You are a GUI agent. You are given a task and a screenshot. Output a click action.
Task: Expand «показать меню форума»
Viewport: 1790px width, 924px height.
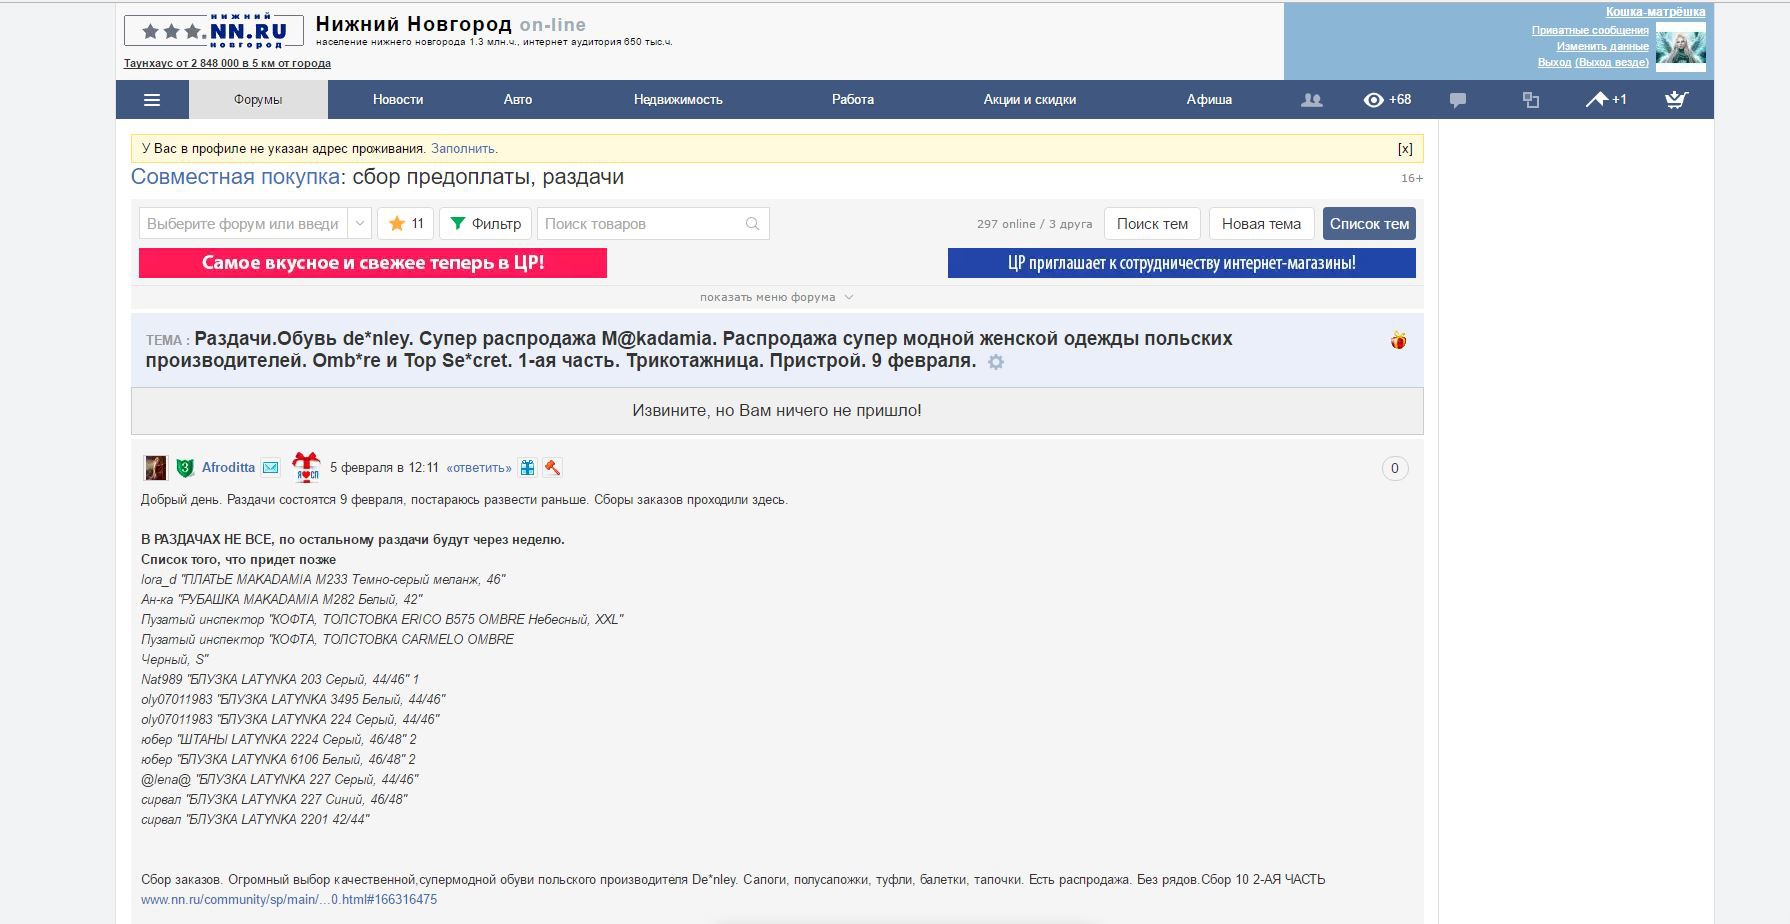776,297
